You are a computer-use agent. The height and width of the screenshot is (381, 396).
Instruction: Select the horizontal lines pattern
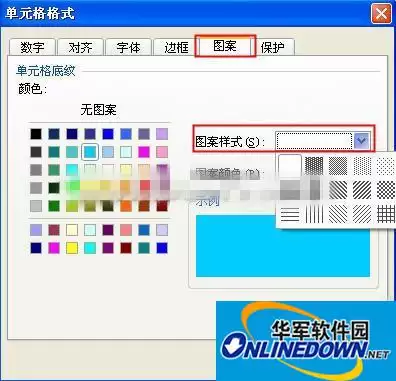click(x=290, y=214)
